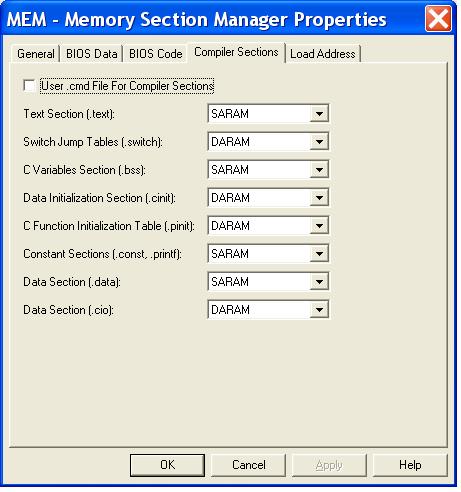Open Data Initialization Section (.cinit) dropdown
The width and height of the screenshot is (461, 492).
coord(268,198)
